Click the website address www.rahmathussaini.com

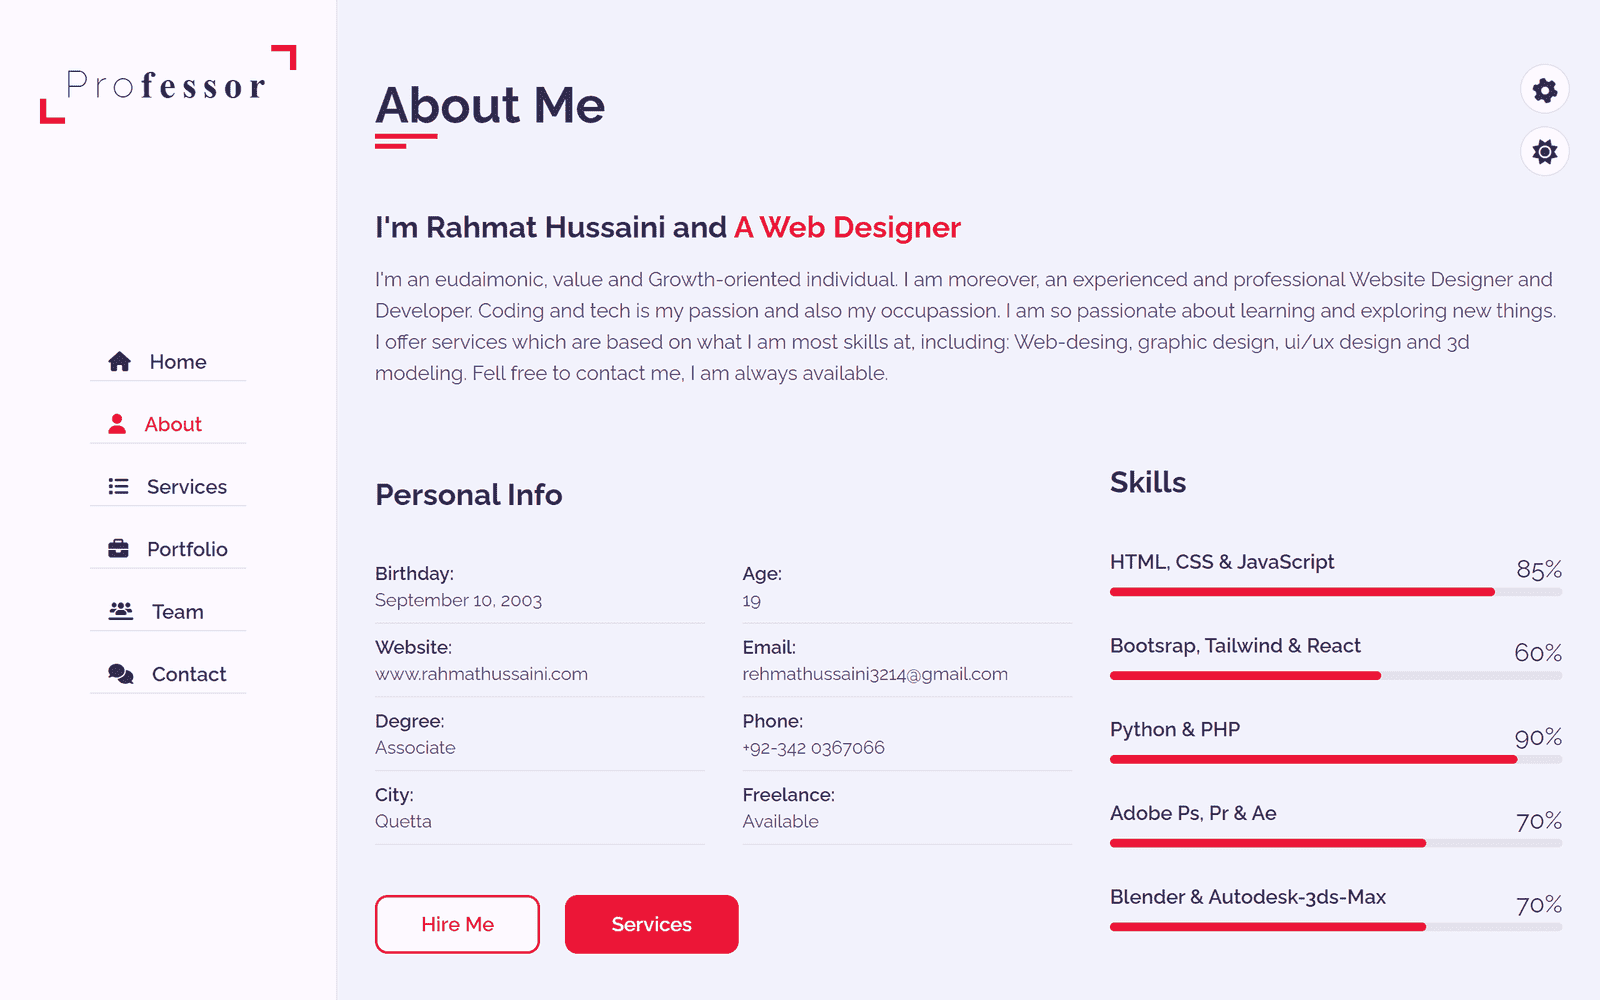coord(481,674)
